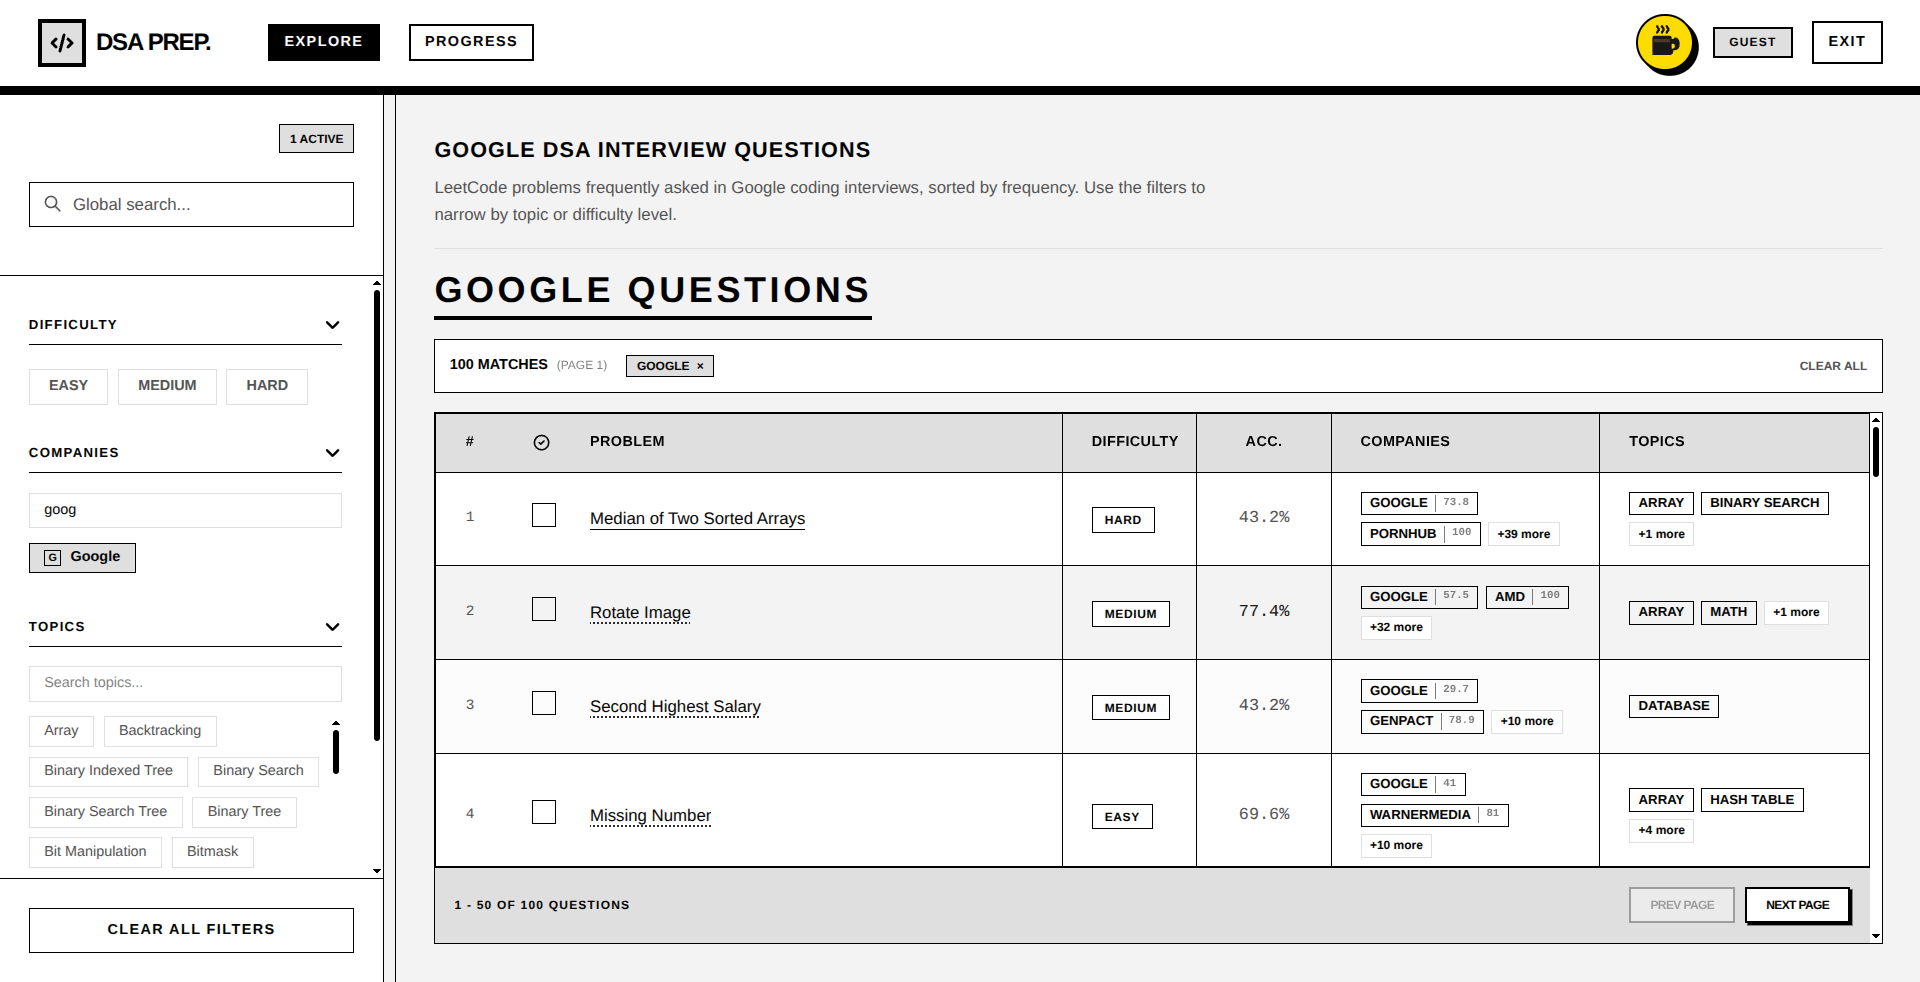The image size is (1920, 982).
Task: Filter by Hard difficulty
Action: 267,386
